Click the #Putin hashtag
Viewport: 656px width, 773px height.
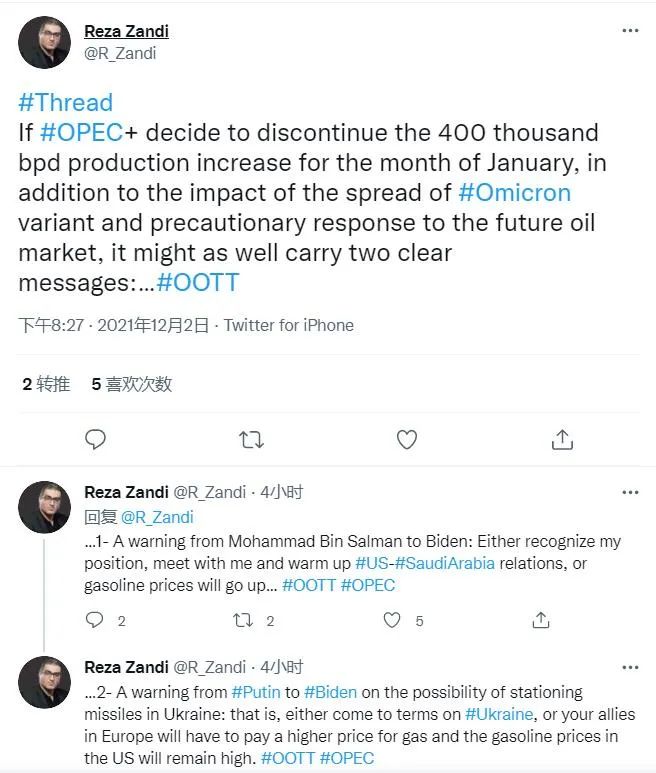click(x=255, y=692)
